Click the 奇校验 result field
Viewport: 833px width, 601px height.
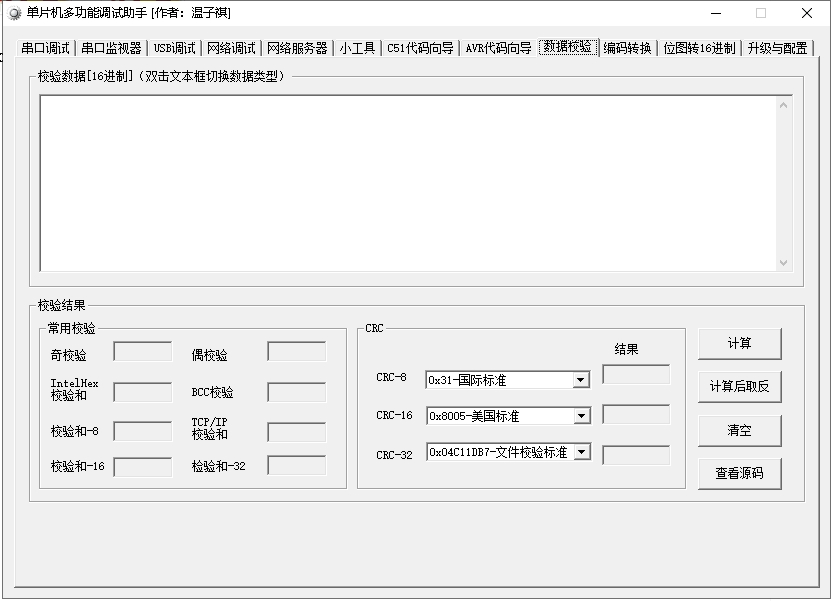point(143,352)
